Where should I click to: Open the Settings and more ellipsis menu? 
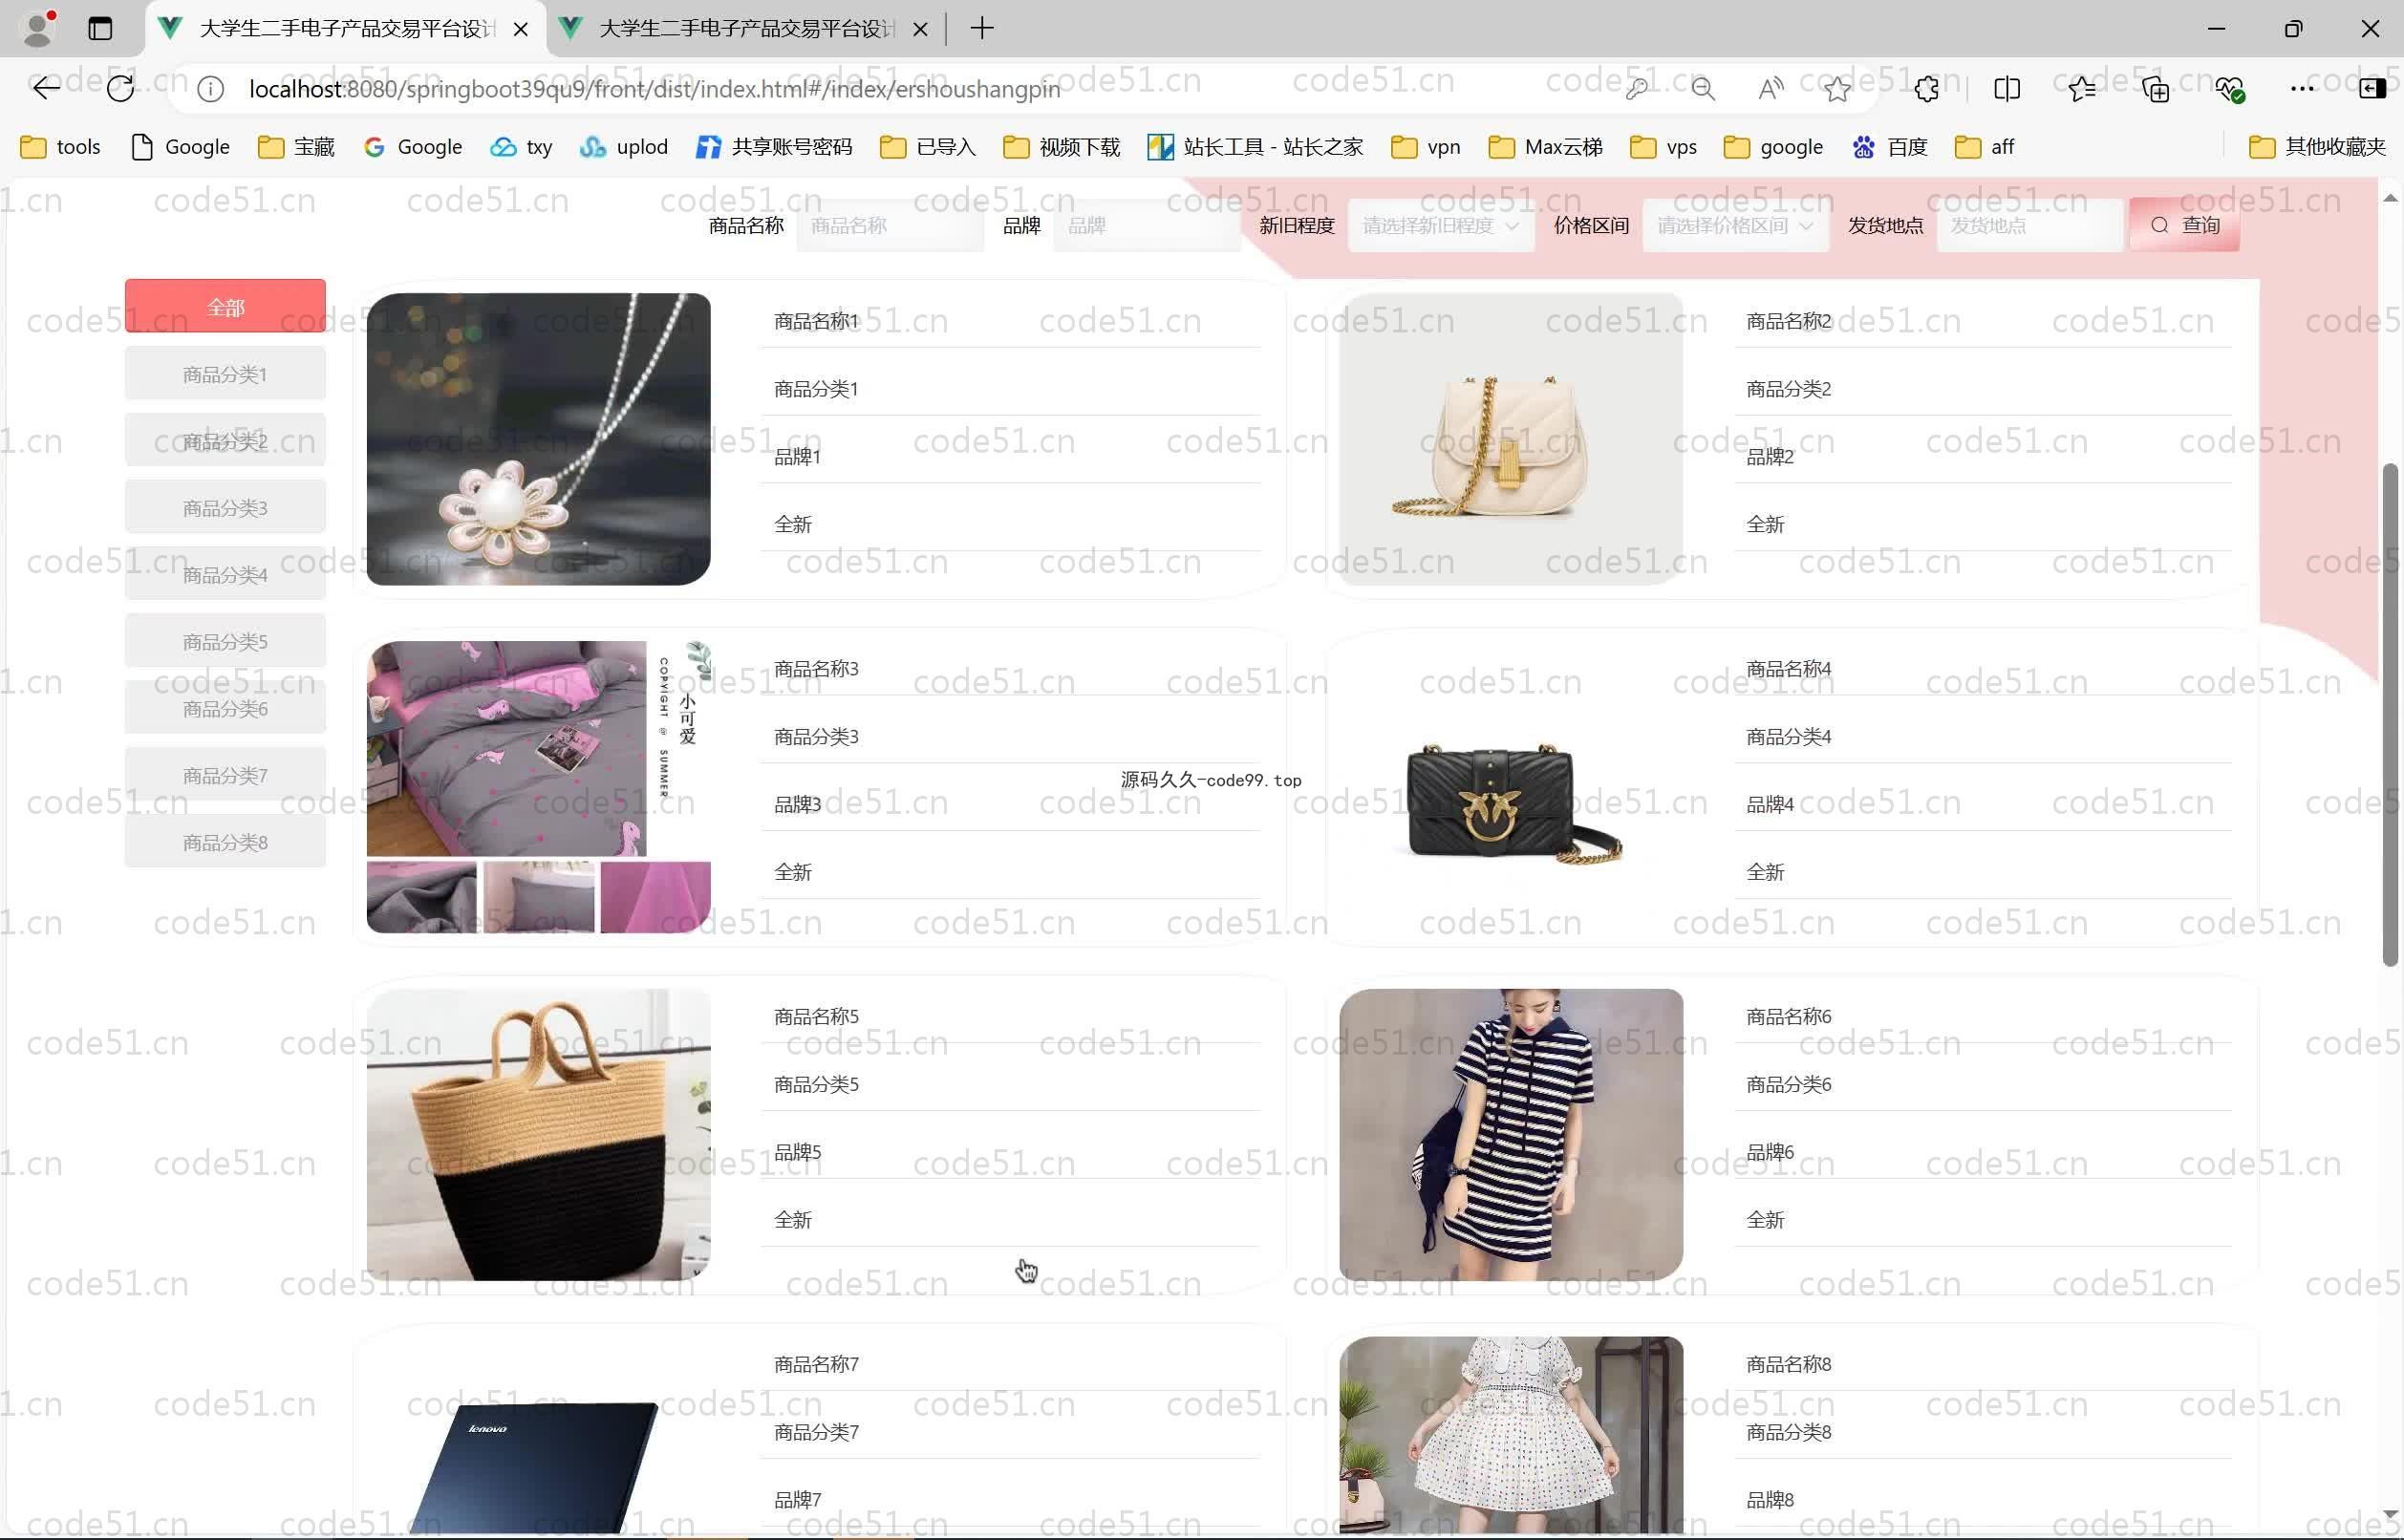(x=2302, y=89)
